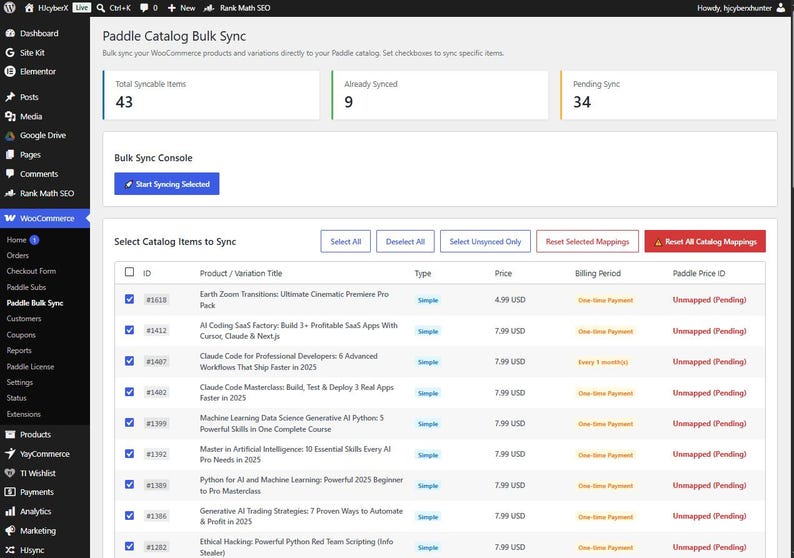Screen dimensions: 794x558
Task: Open the HJcyberX site home icon
Action: coord(29,8)
